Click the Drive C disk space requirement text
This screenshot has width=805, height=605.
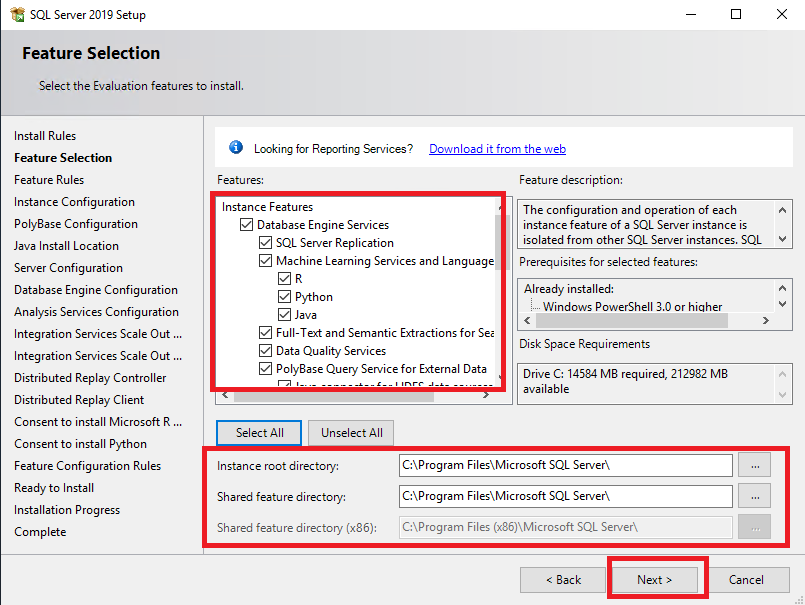(625, 381)
